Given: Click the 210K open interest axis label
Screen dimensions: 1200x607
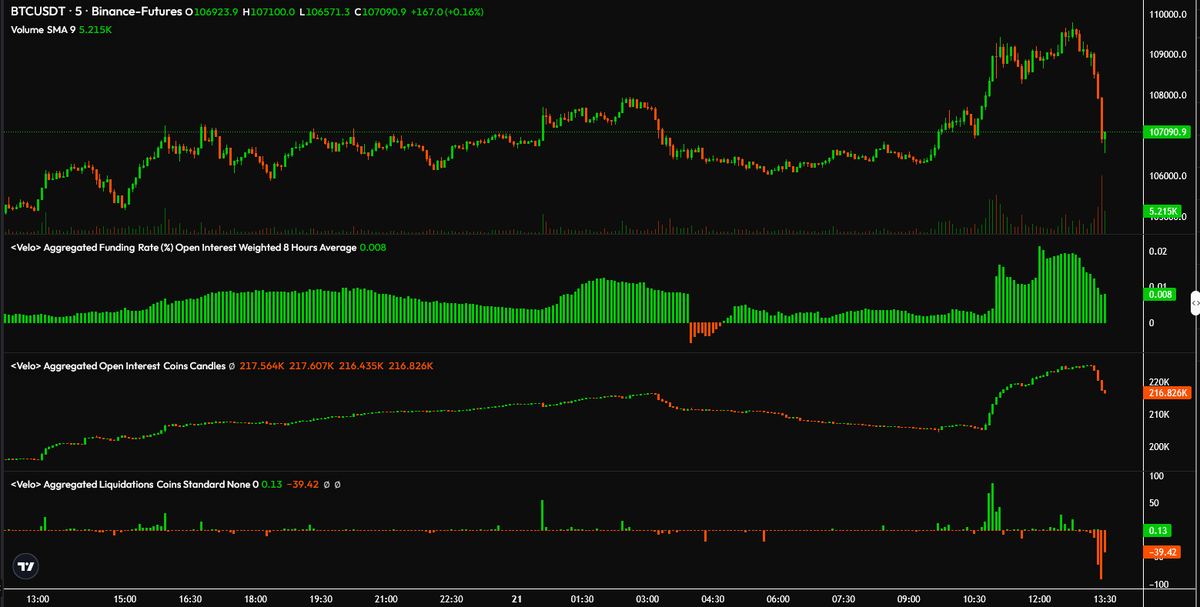Looking at the screenshot, I should coord(1160,414).
